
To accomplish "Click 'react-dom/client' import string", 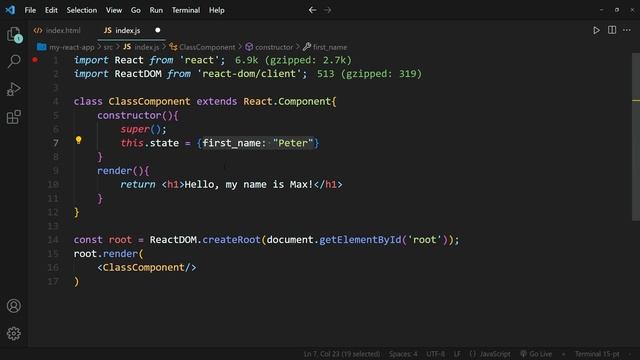I will click(249, 74).
